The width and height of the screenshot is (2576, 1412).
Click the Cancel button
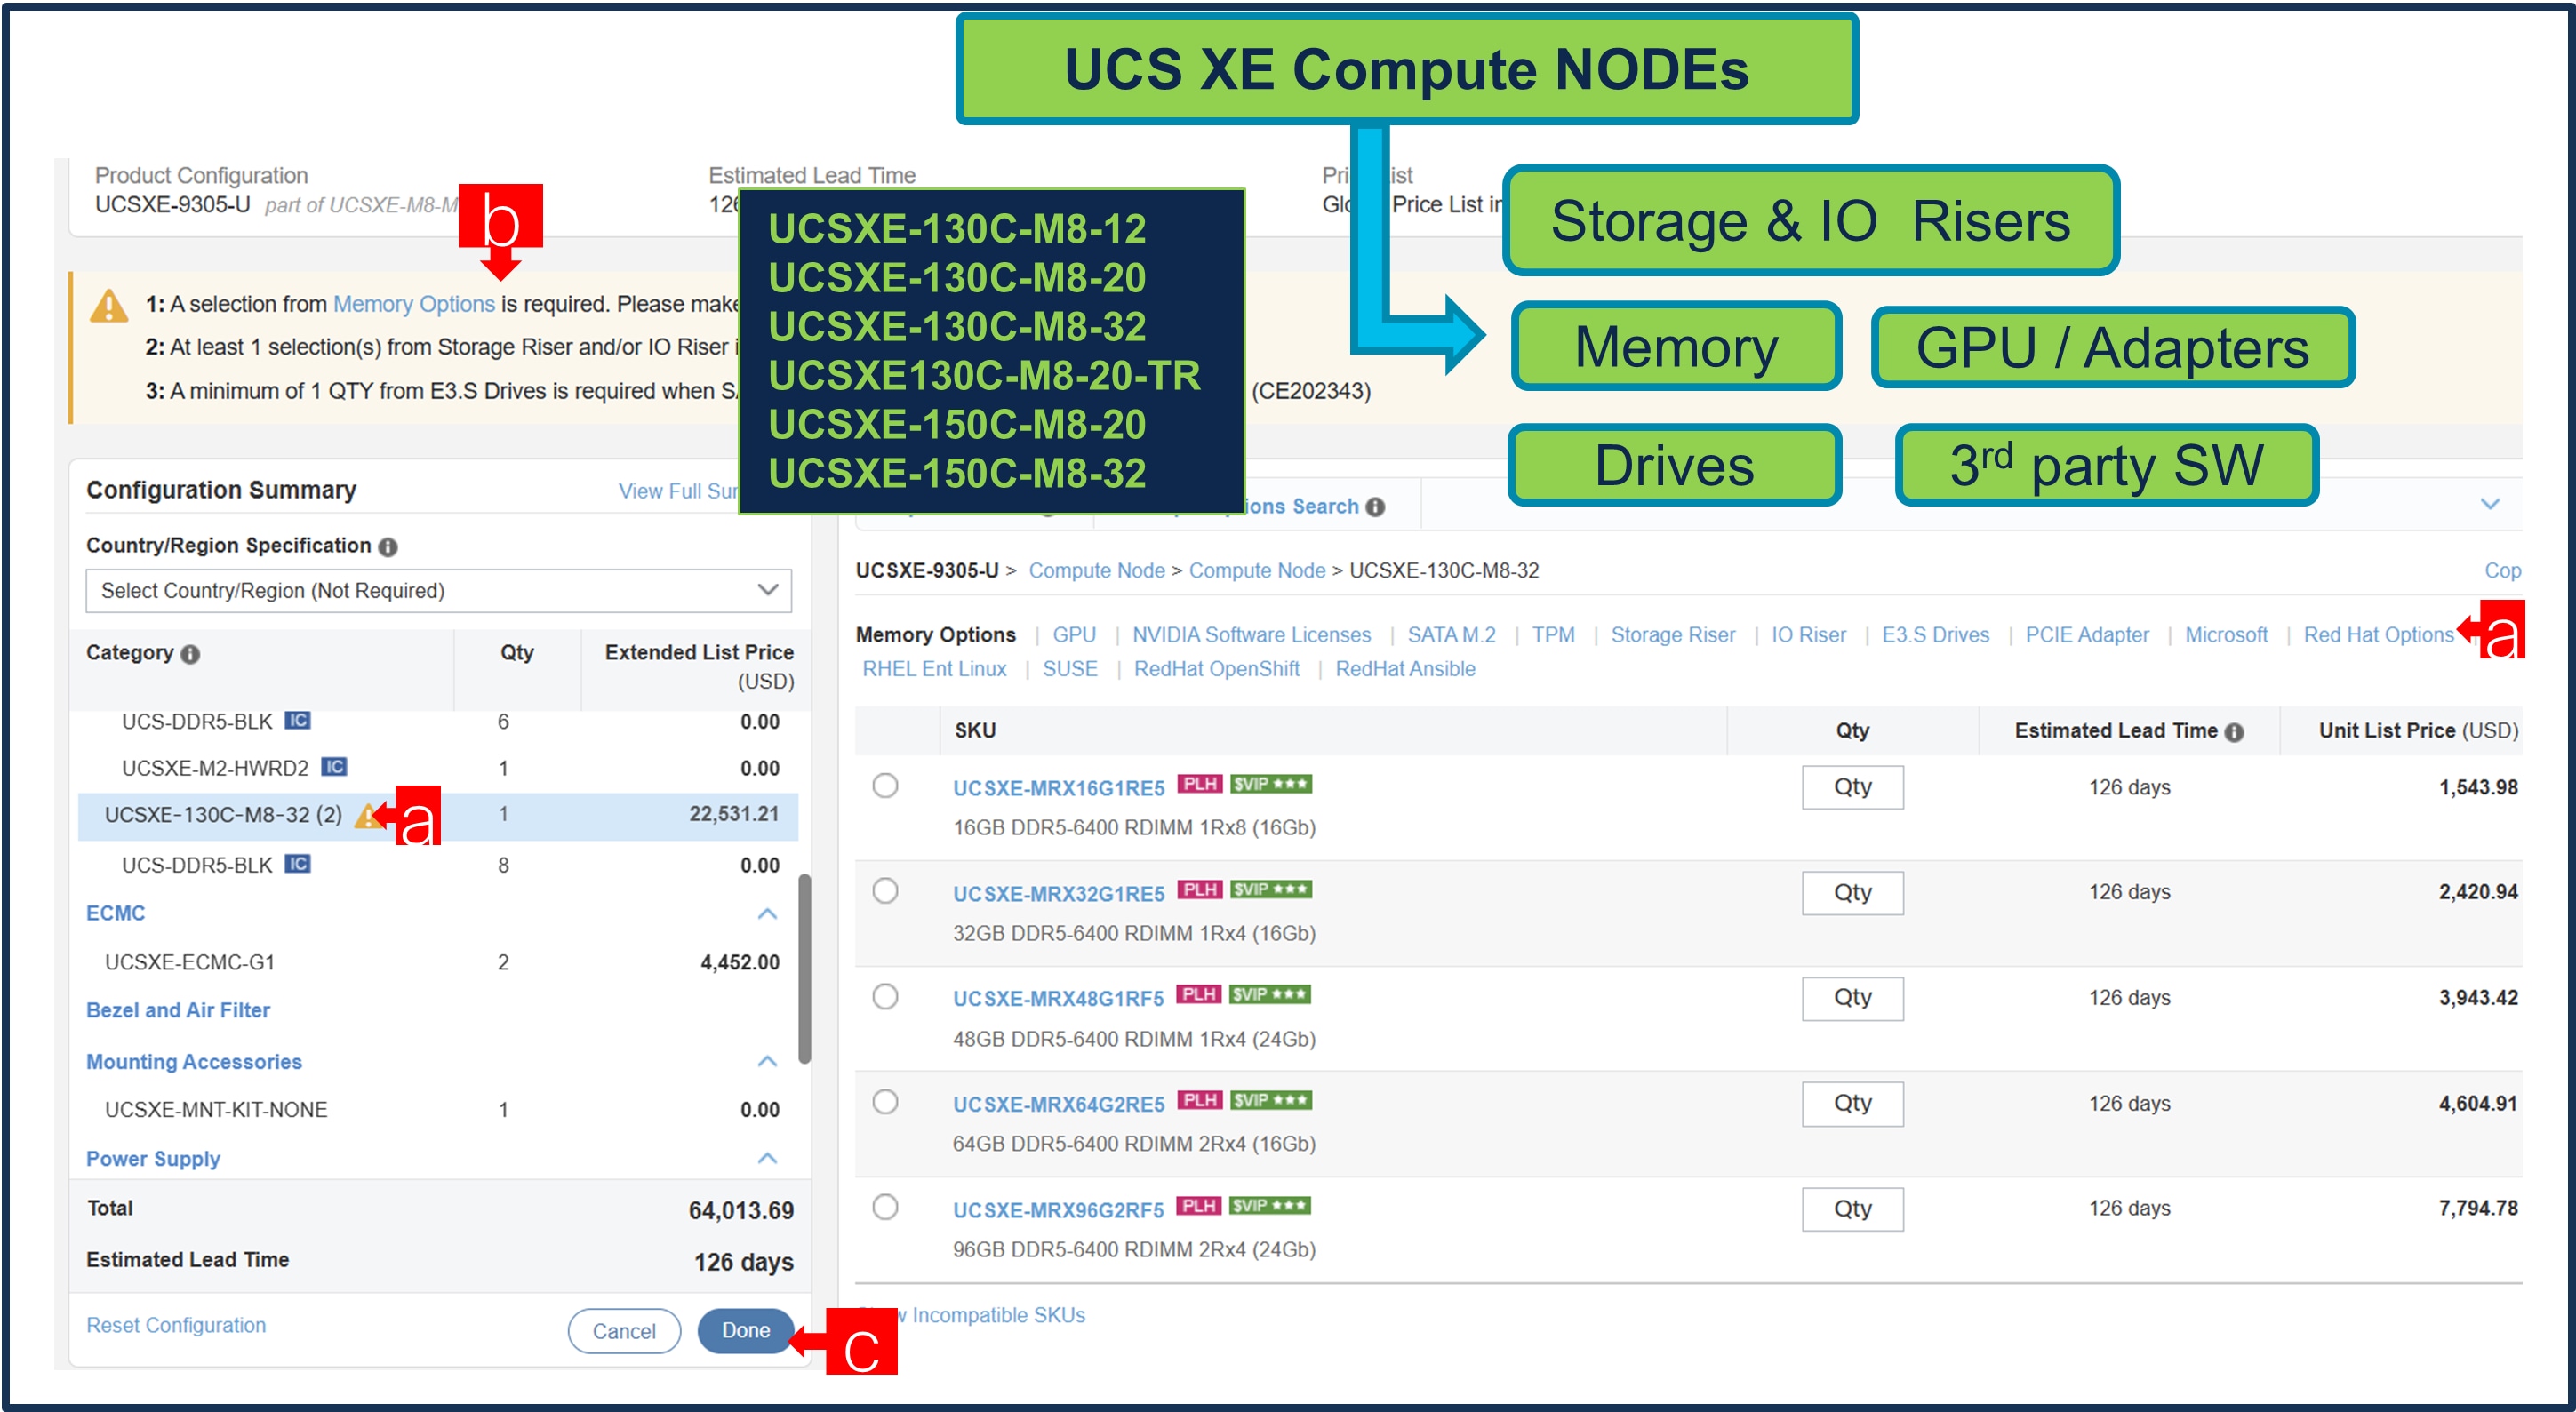tap(623, 1331)
